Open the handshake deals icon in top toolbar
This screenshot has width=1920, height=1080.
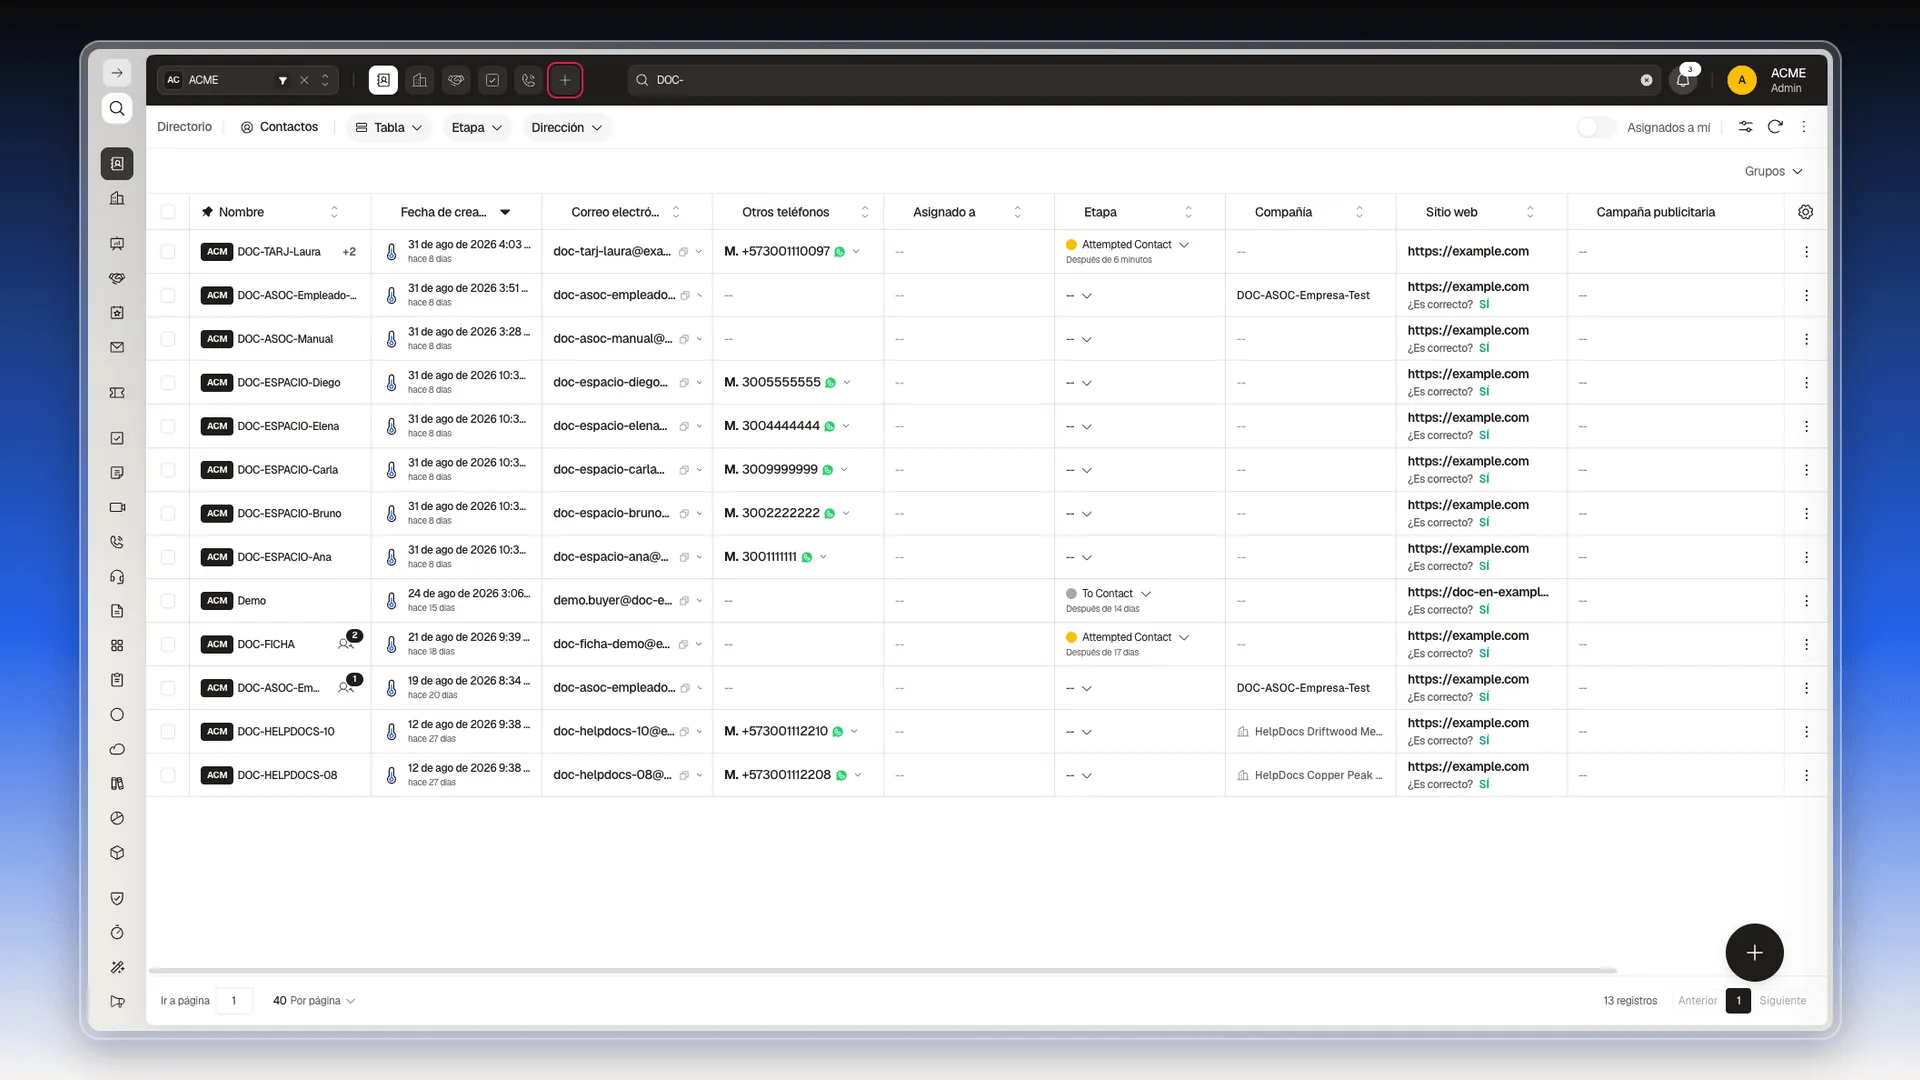[456, 80]
